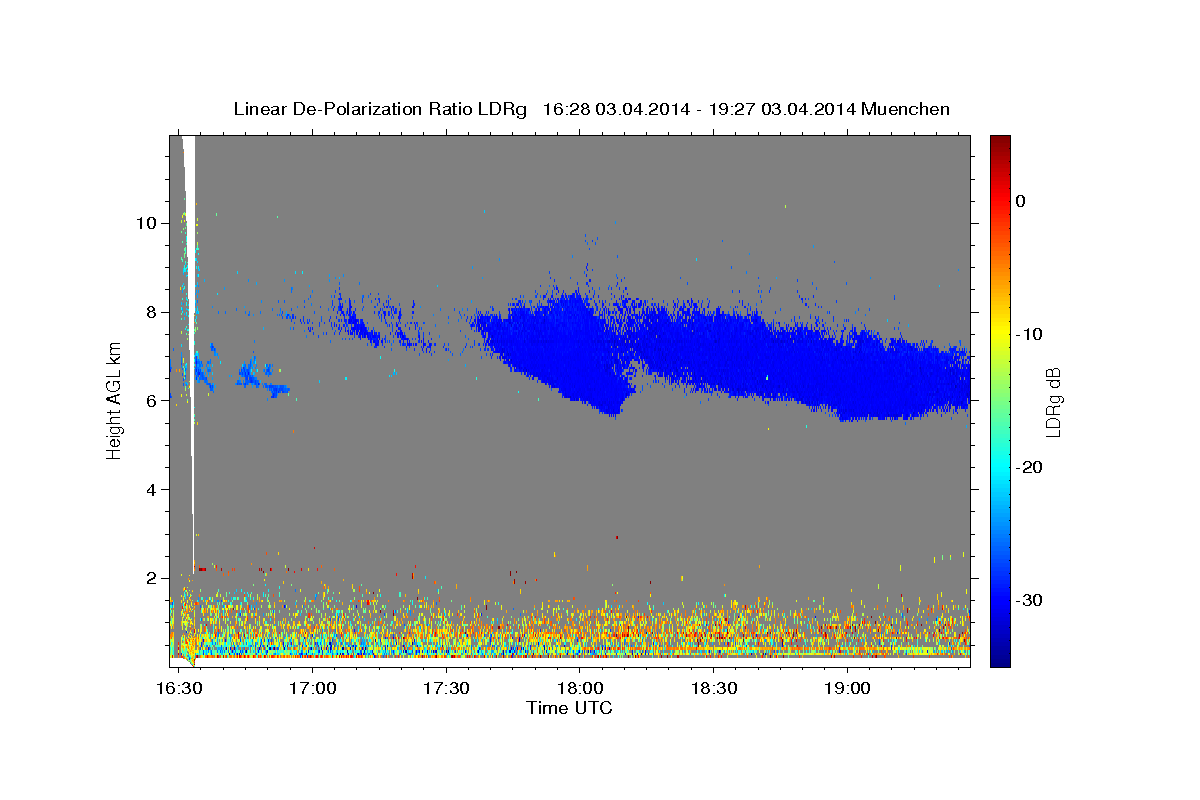Click the 19:00 time tick label
Image resolution: width=1200 pixels, height=800 pixels.
[x=847, y=688]
